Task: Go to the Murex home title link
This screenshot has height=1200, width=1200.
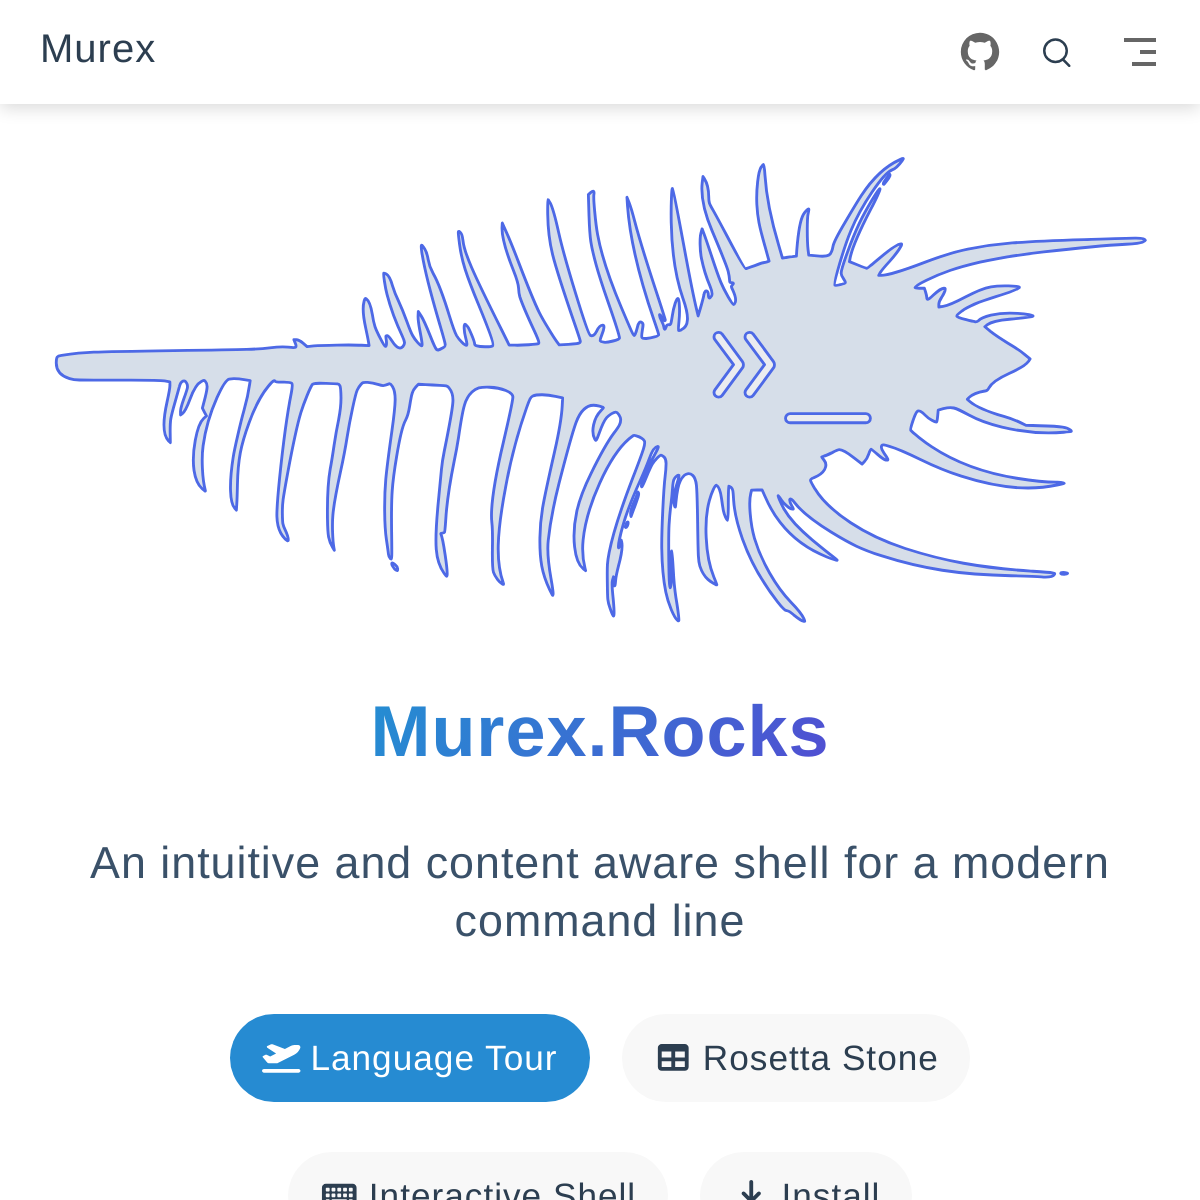Action: 98,50
